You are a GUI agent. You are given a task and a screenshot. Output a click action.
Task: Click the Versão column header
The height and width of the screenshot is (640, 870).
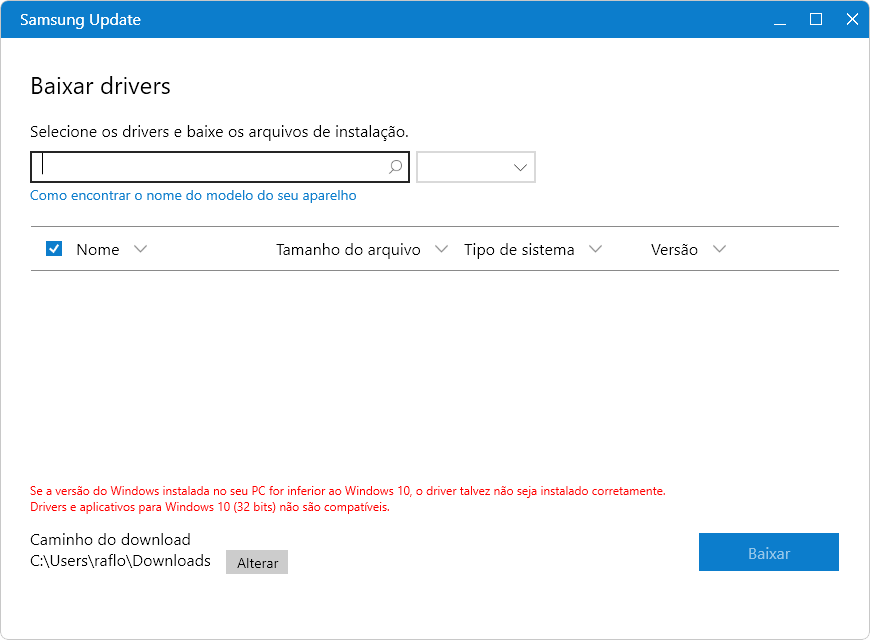[674, 250]
